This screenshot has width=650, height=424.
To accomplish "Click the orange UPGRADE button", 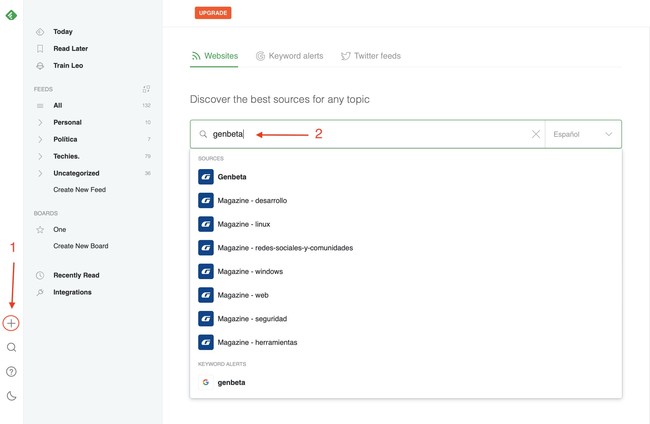I will click(213, 13).
